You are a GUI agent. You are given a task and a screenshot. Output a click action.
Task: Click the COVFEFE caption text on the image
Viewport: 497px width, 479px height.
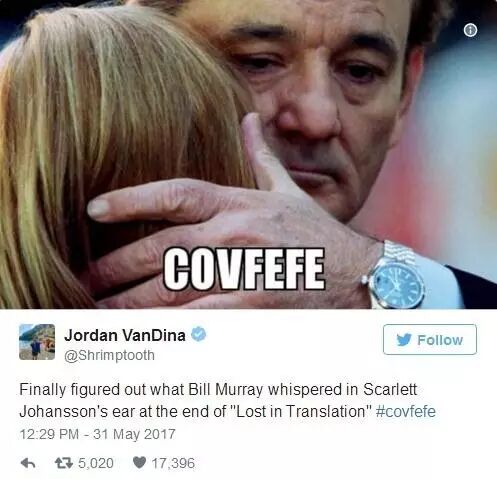244,269
